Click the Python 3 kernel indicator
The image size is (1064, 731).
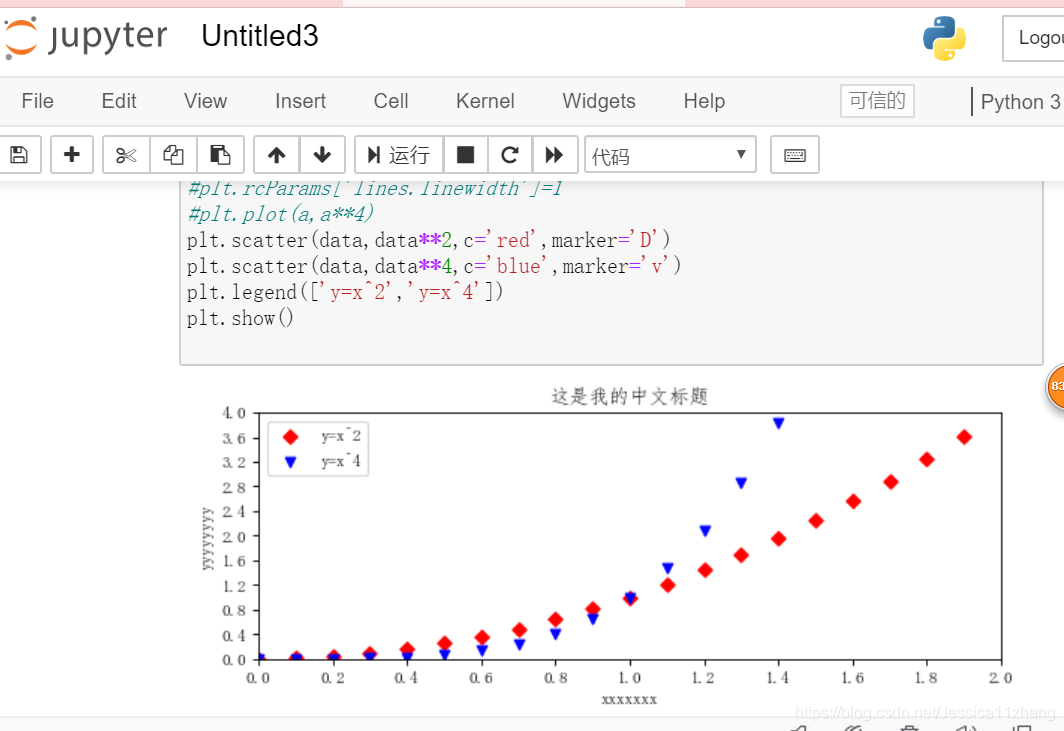coord(1020,102)
